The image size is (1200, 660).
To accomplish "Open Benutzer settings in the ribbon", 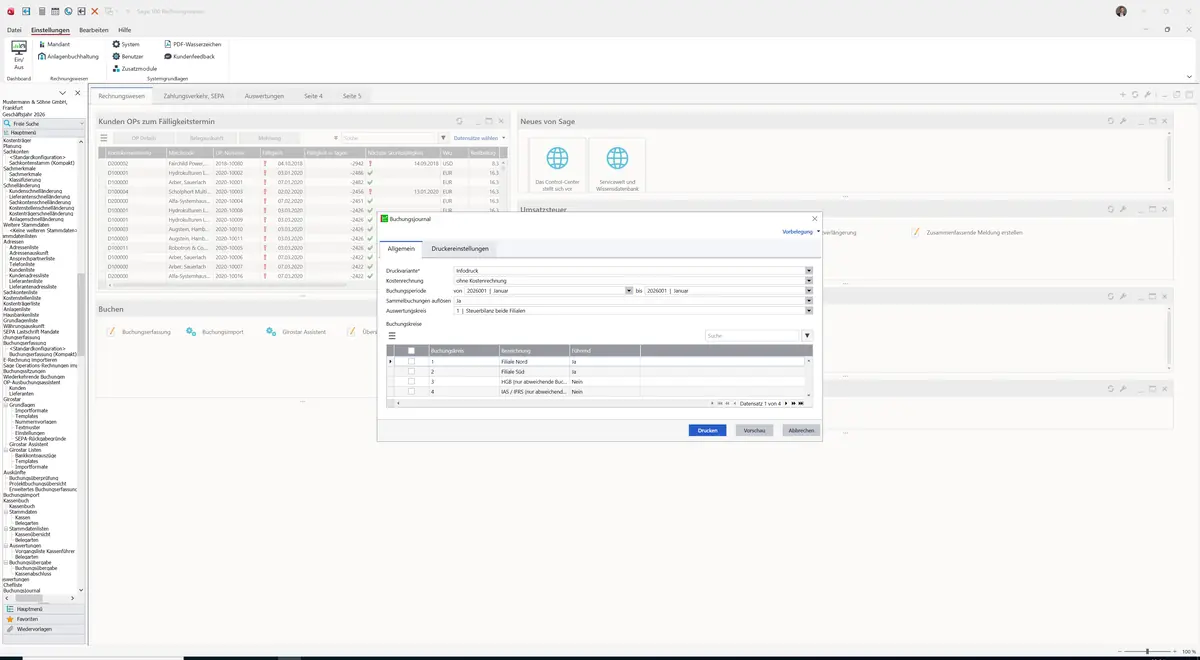I will pyautogui.click(x=128, y=57).
